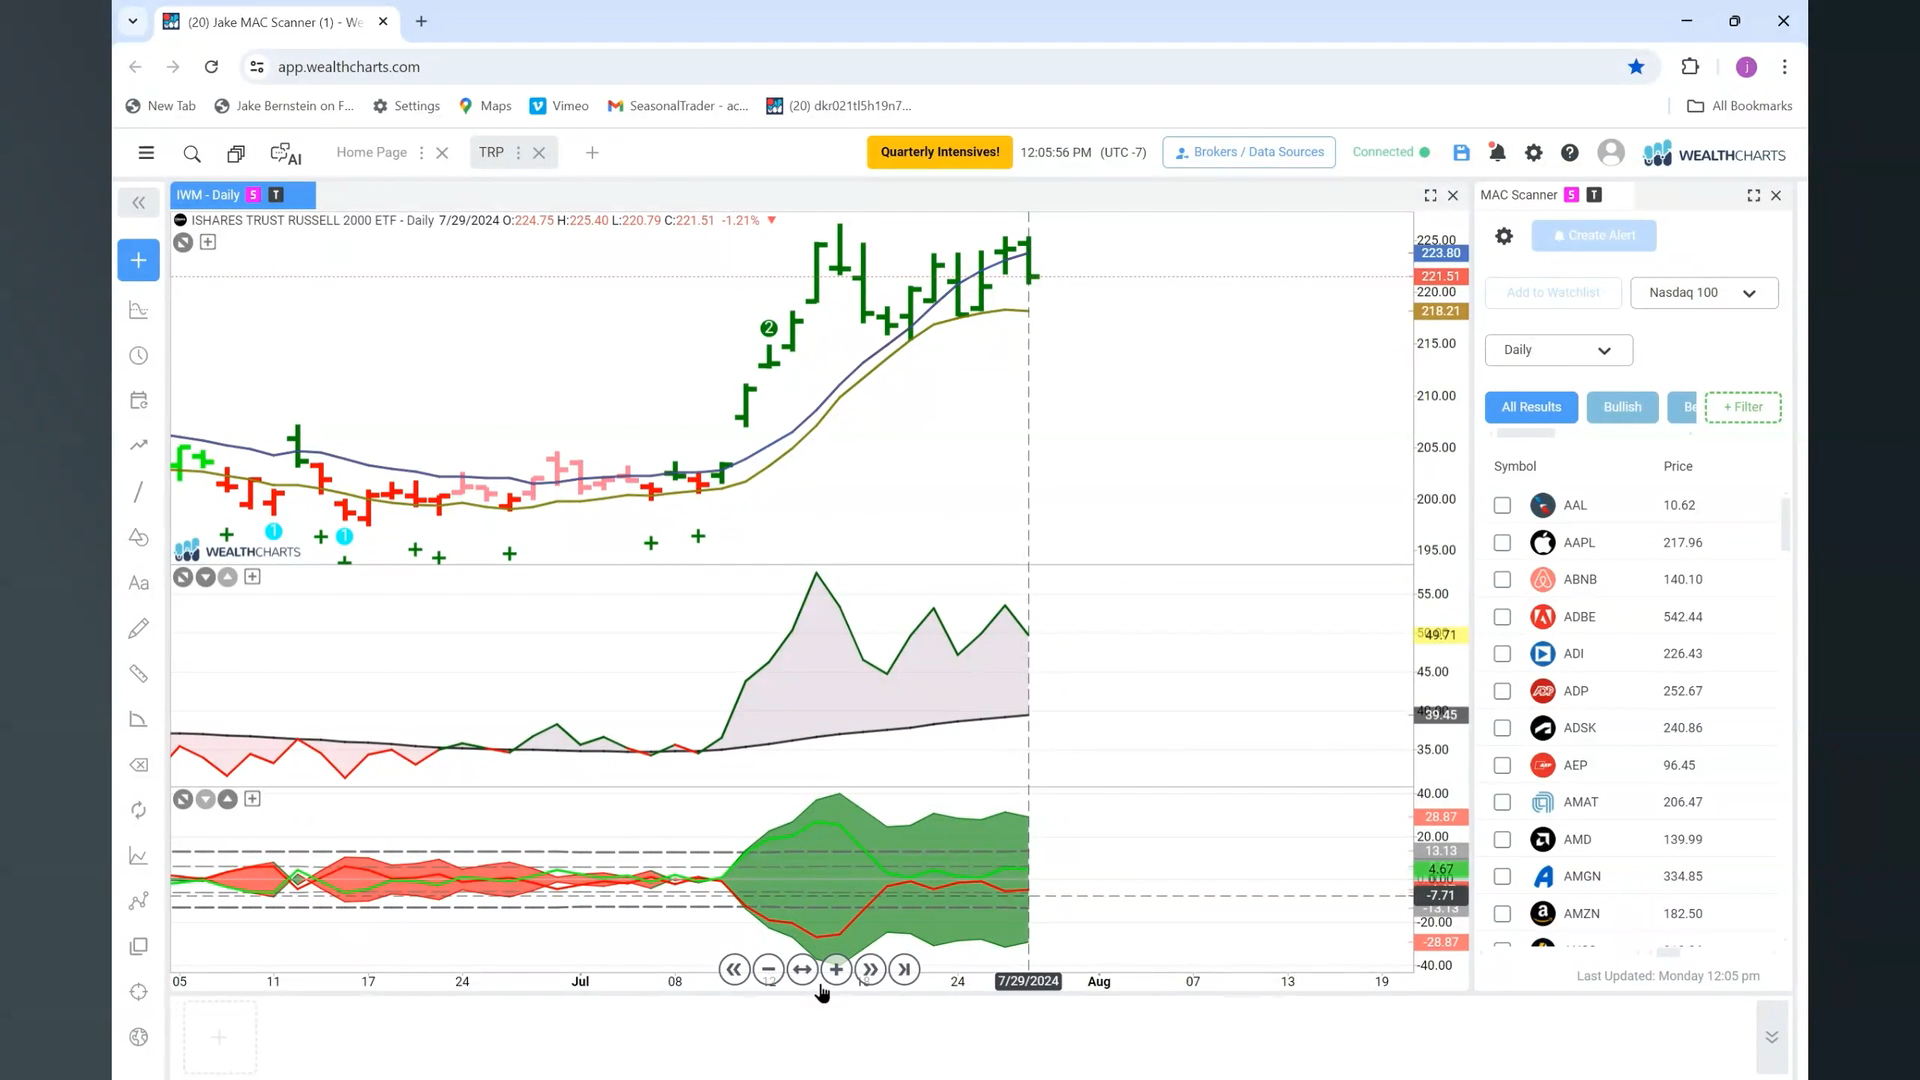
Task: Advance chart forward with double-right arrow
Action: 870,969
